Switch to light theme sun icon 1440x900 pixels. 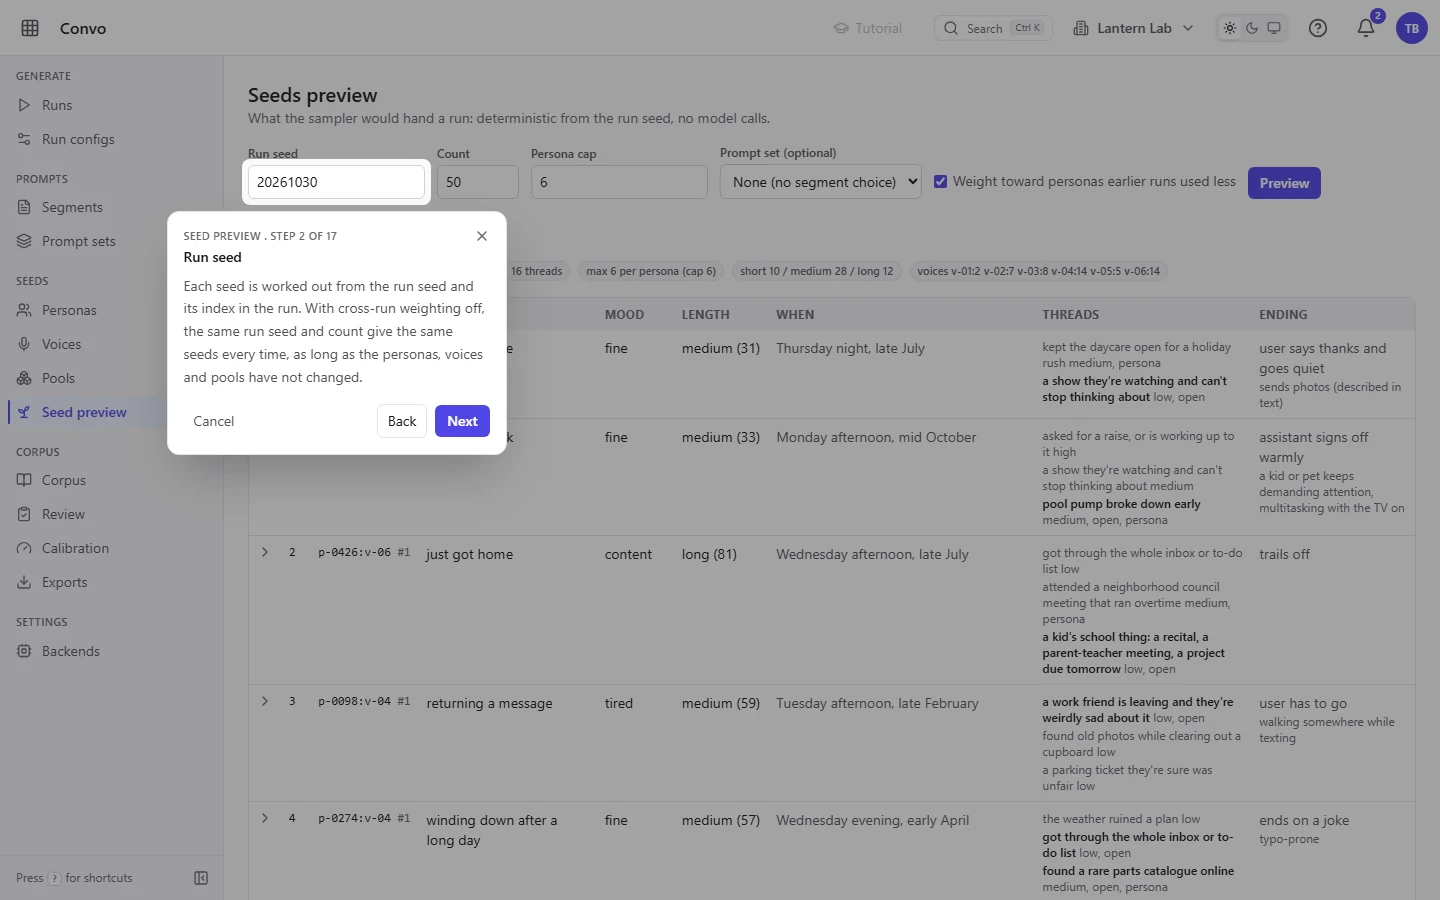tap(1230, 28)
